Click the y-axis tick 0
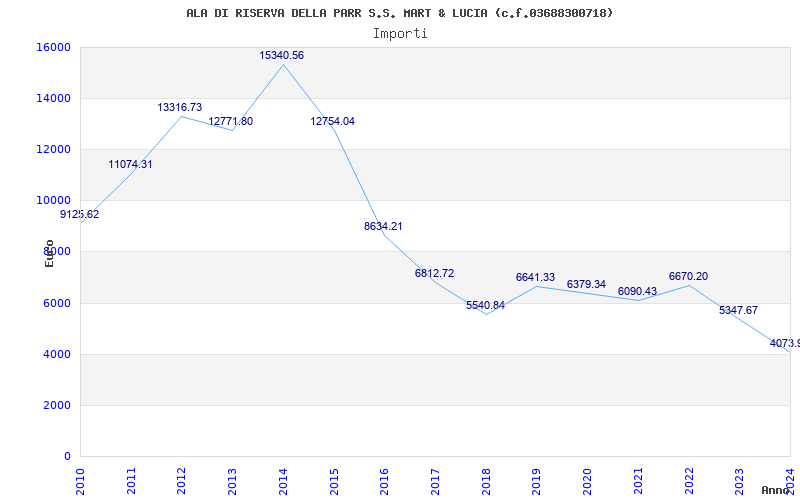The width and height of the screenshot is (800, 500). coord(67,457)
